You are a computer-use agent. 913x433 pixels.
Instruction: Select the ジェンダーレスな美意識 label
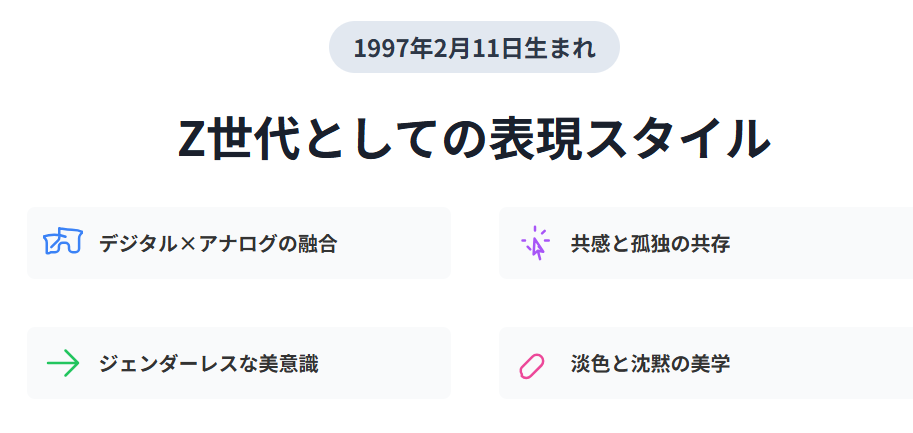tap(208, 363)
